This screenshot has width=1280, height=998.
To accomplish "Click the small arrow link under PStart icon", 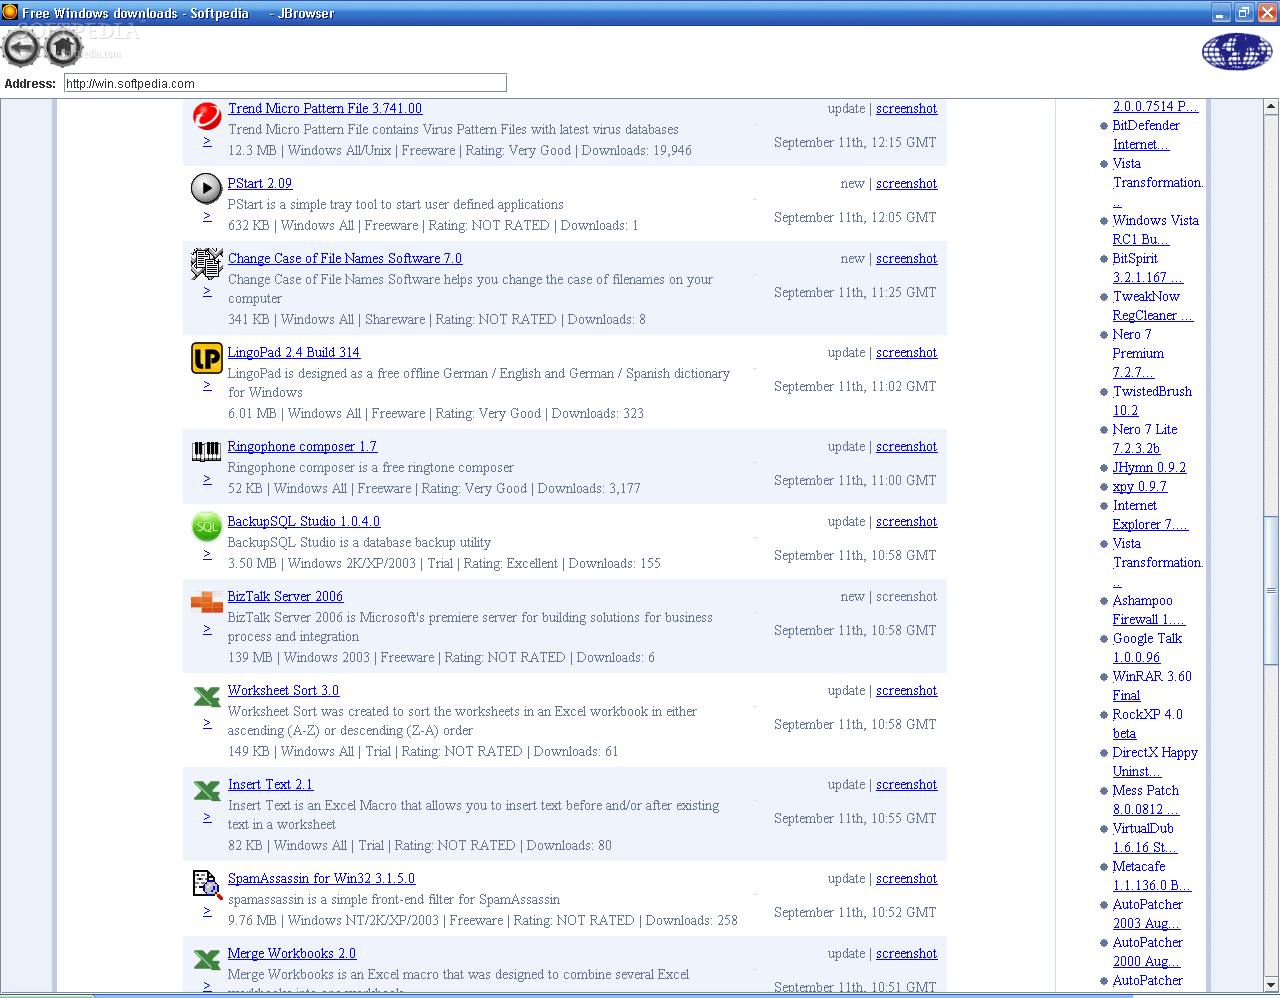I will [x=207, y=216].
